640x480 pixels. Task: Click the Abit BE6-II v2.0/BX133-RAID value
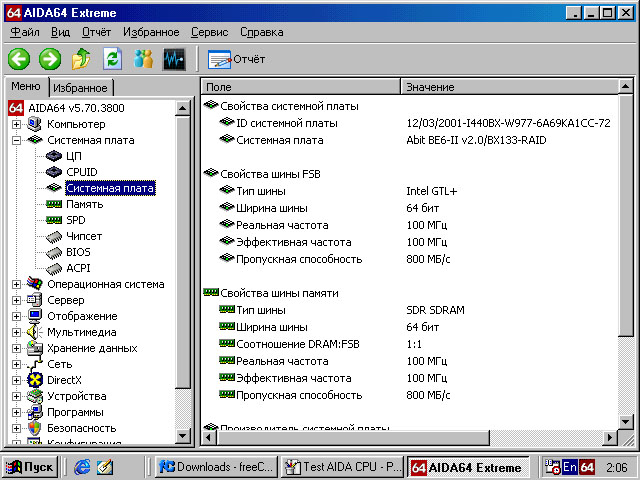[x=476, y=140]
